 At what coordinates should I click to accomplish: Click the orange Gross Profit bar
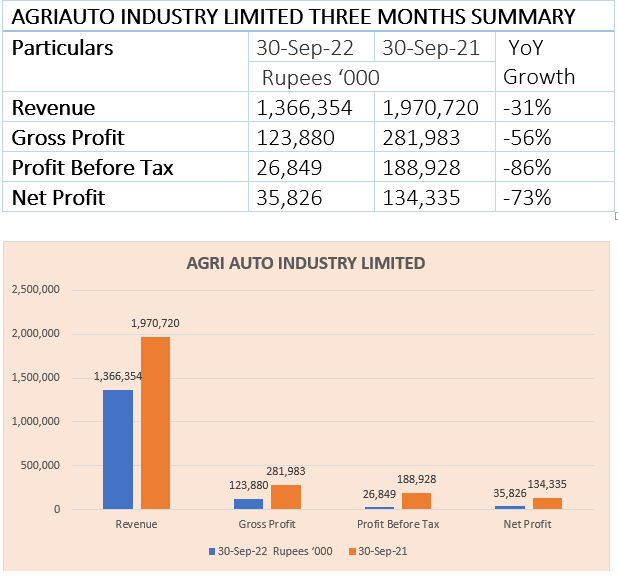[286, 497]
